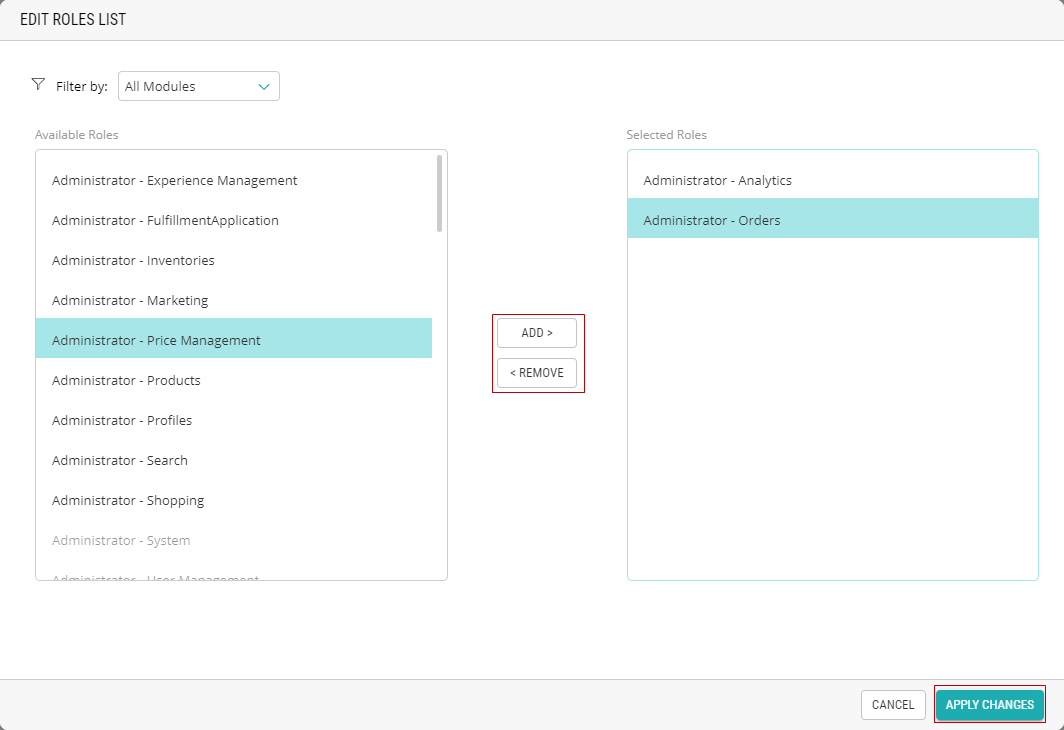1064x730 pixels.
Task: Click highlighted Administrator - Price Management role
Action: (x=156, y=341)
